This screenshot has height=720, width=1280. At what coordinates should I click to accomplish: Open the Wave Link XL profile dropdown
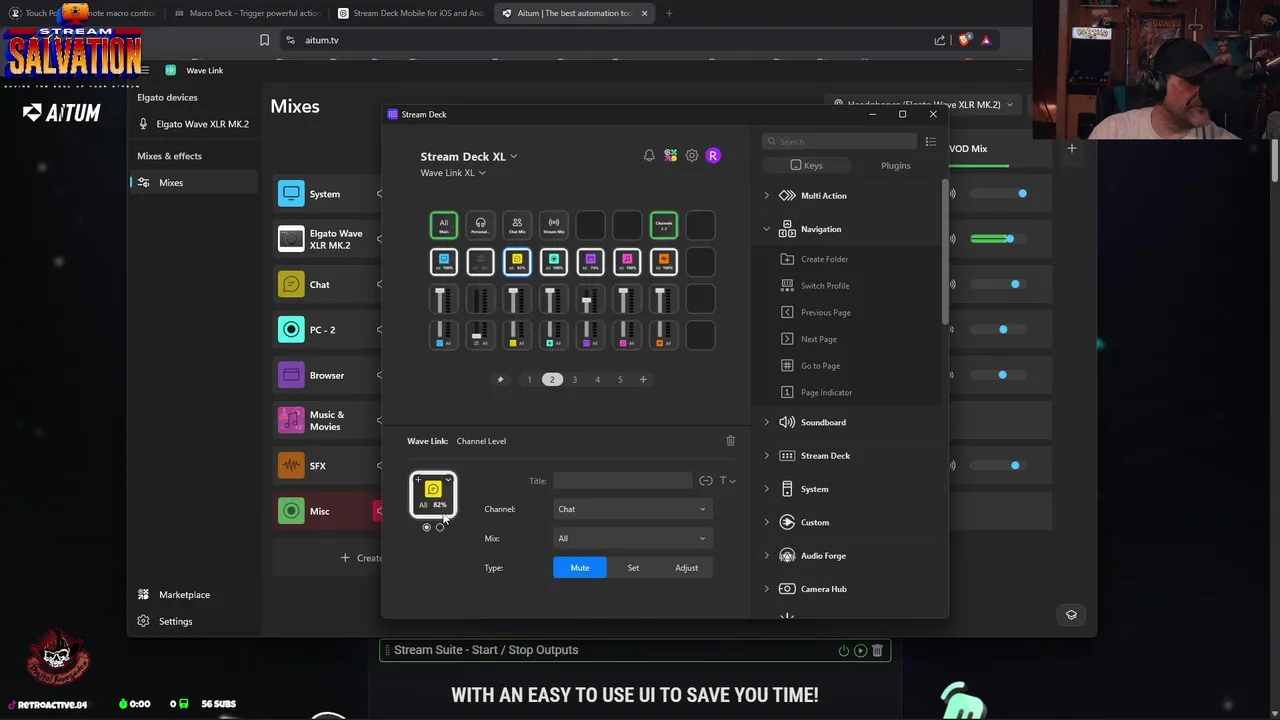(x=452, y=173)
